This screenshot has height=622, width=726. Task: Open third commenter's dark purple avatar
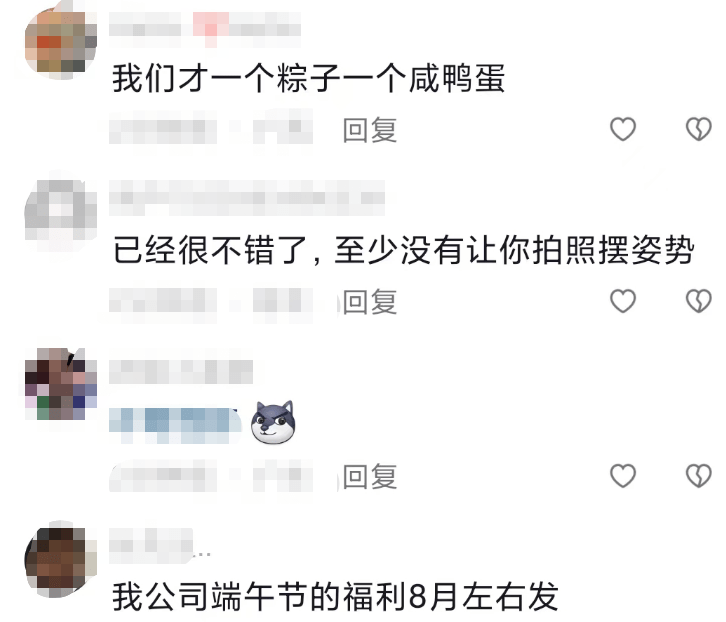tap(61, 384)
